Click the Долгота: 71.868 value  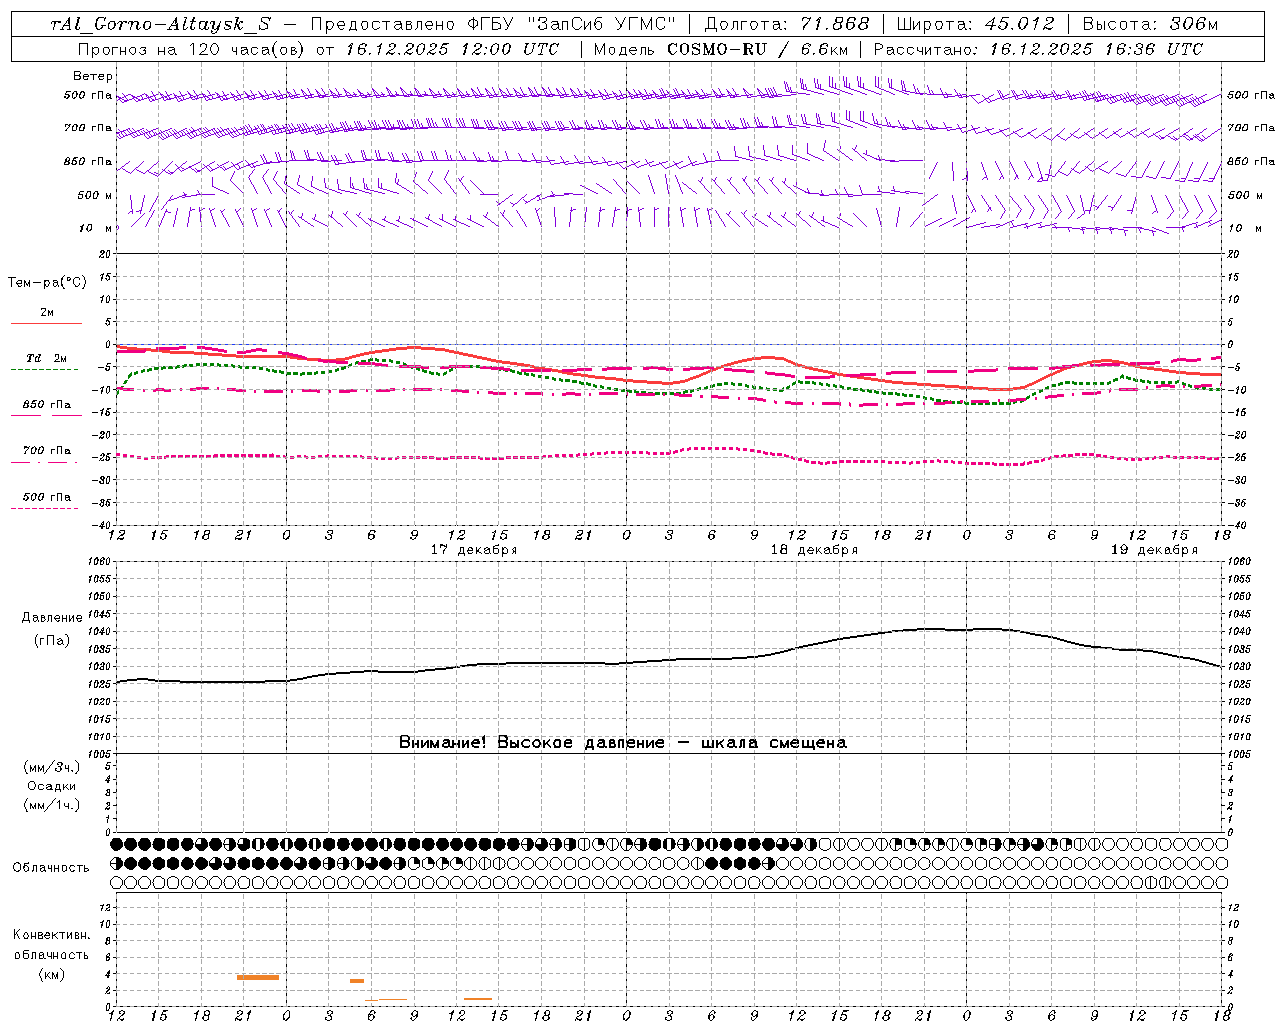pyautogui.click(x=787, y=24)
